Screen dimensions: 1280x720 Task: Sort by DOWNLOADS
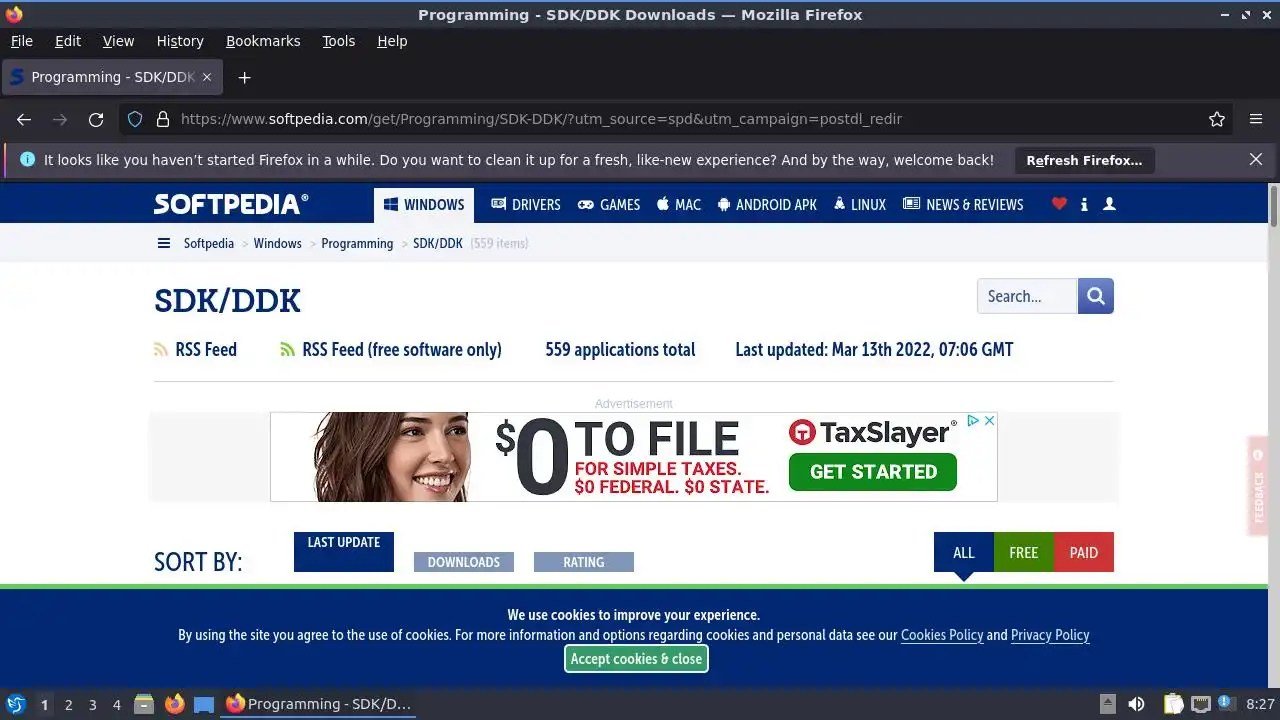click(464, 562)
